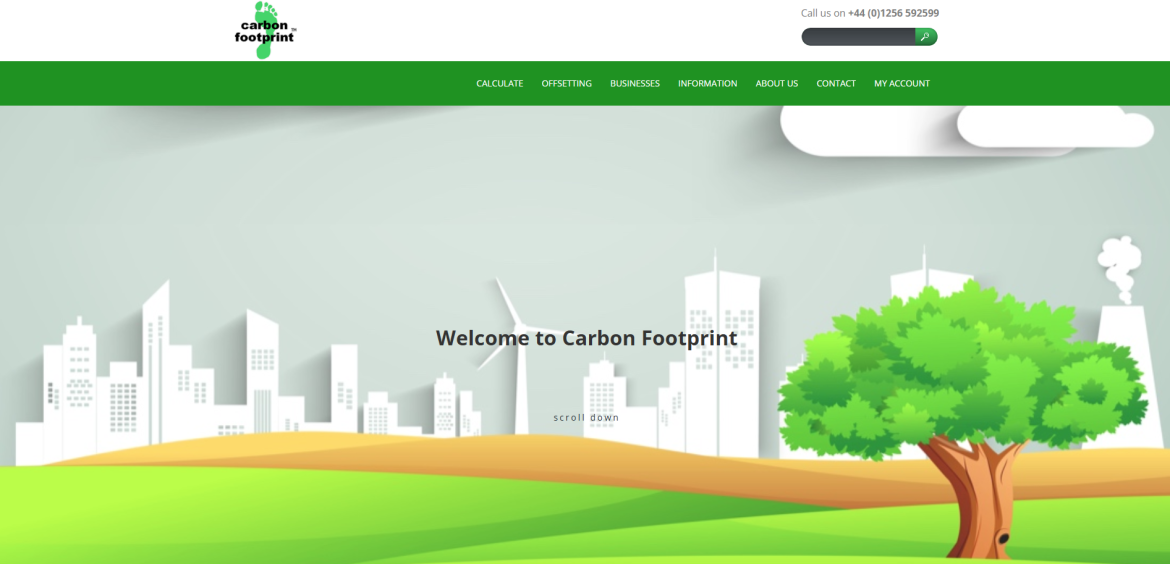Focus the site search input field
1170x564 pixels.
[858, 37]
